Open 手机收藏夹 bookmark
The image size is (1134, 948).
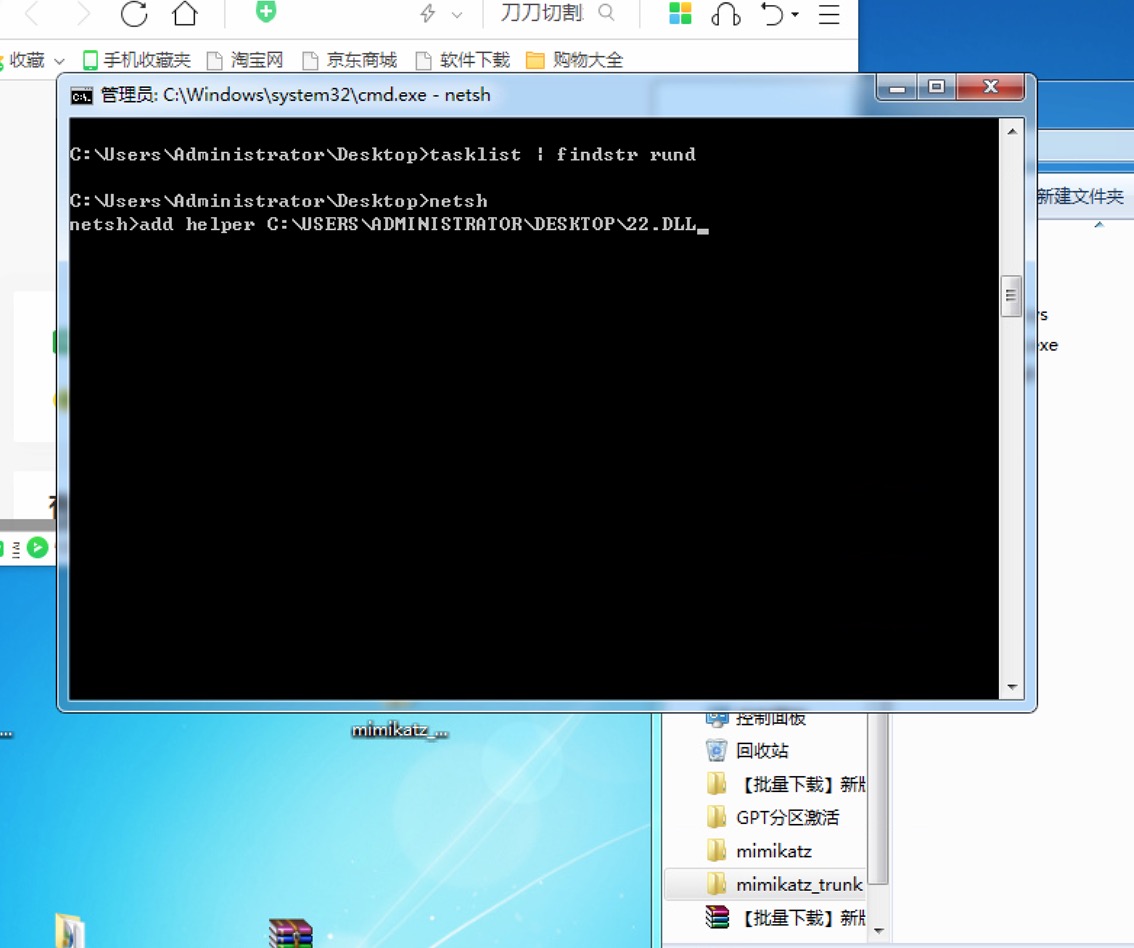[x=137, y=60]
